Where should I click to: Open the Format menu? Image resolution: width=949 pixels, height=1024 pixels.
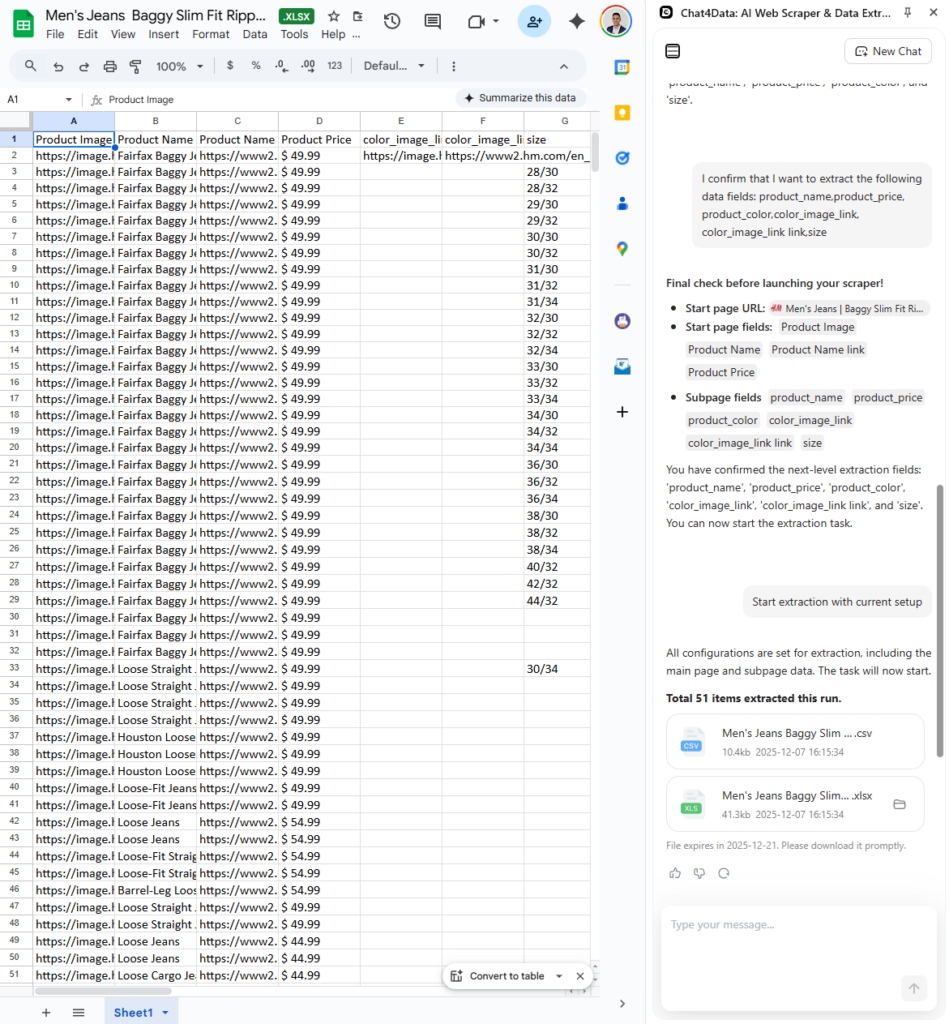[211, 33]
